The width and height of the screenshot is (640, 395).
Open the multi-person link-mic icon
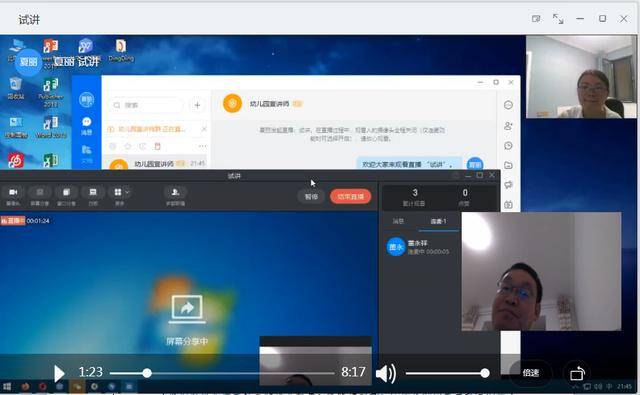[175, 195]
